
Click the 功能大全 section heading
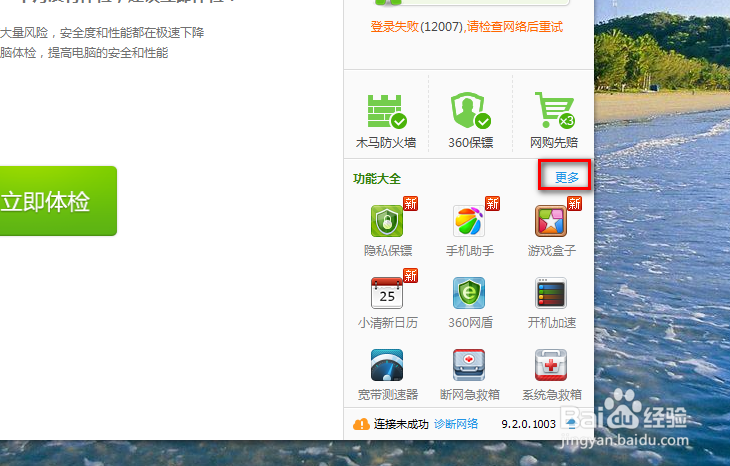(x=377, y=179)
